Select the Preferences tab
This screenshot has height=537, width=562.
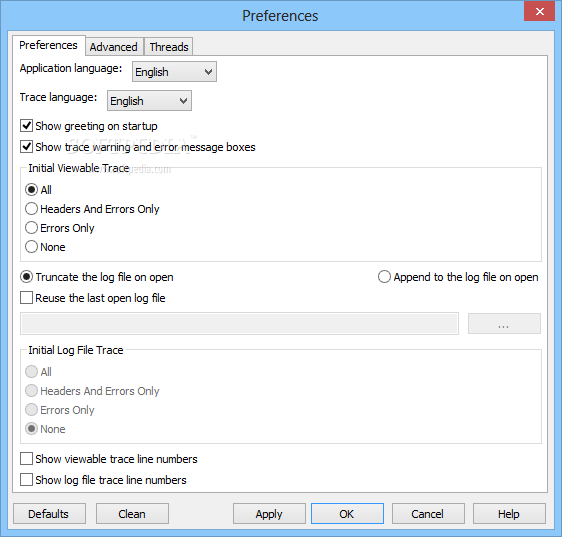click(49, 45)
